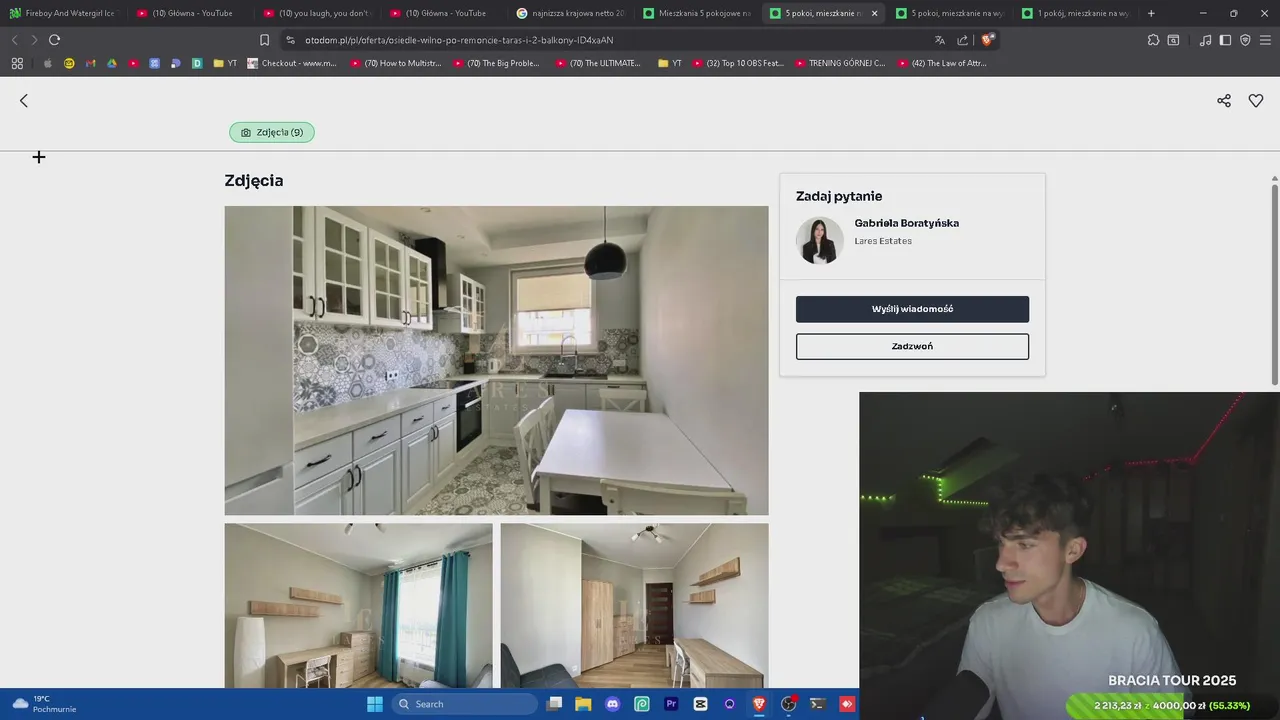Image resolution: width=1280 pixels, height=720 pixels.
Task: Open the Gmail bookmark icon
Action: coord(90,63)
